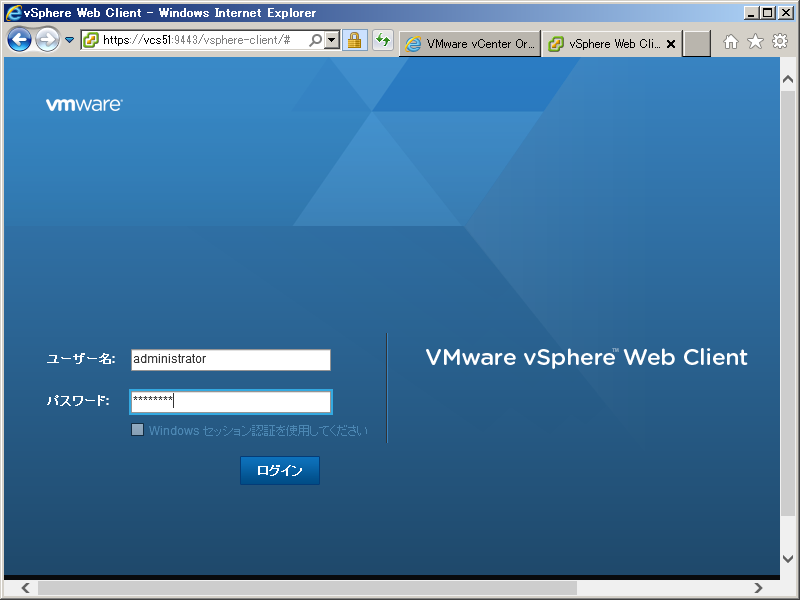The width and height of the screenshot is (800, 600).
Task: Click the password input field
Action: click(x=230, y=401)
